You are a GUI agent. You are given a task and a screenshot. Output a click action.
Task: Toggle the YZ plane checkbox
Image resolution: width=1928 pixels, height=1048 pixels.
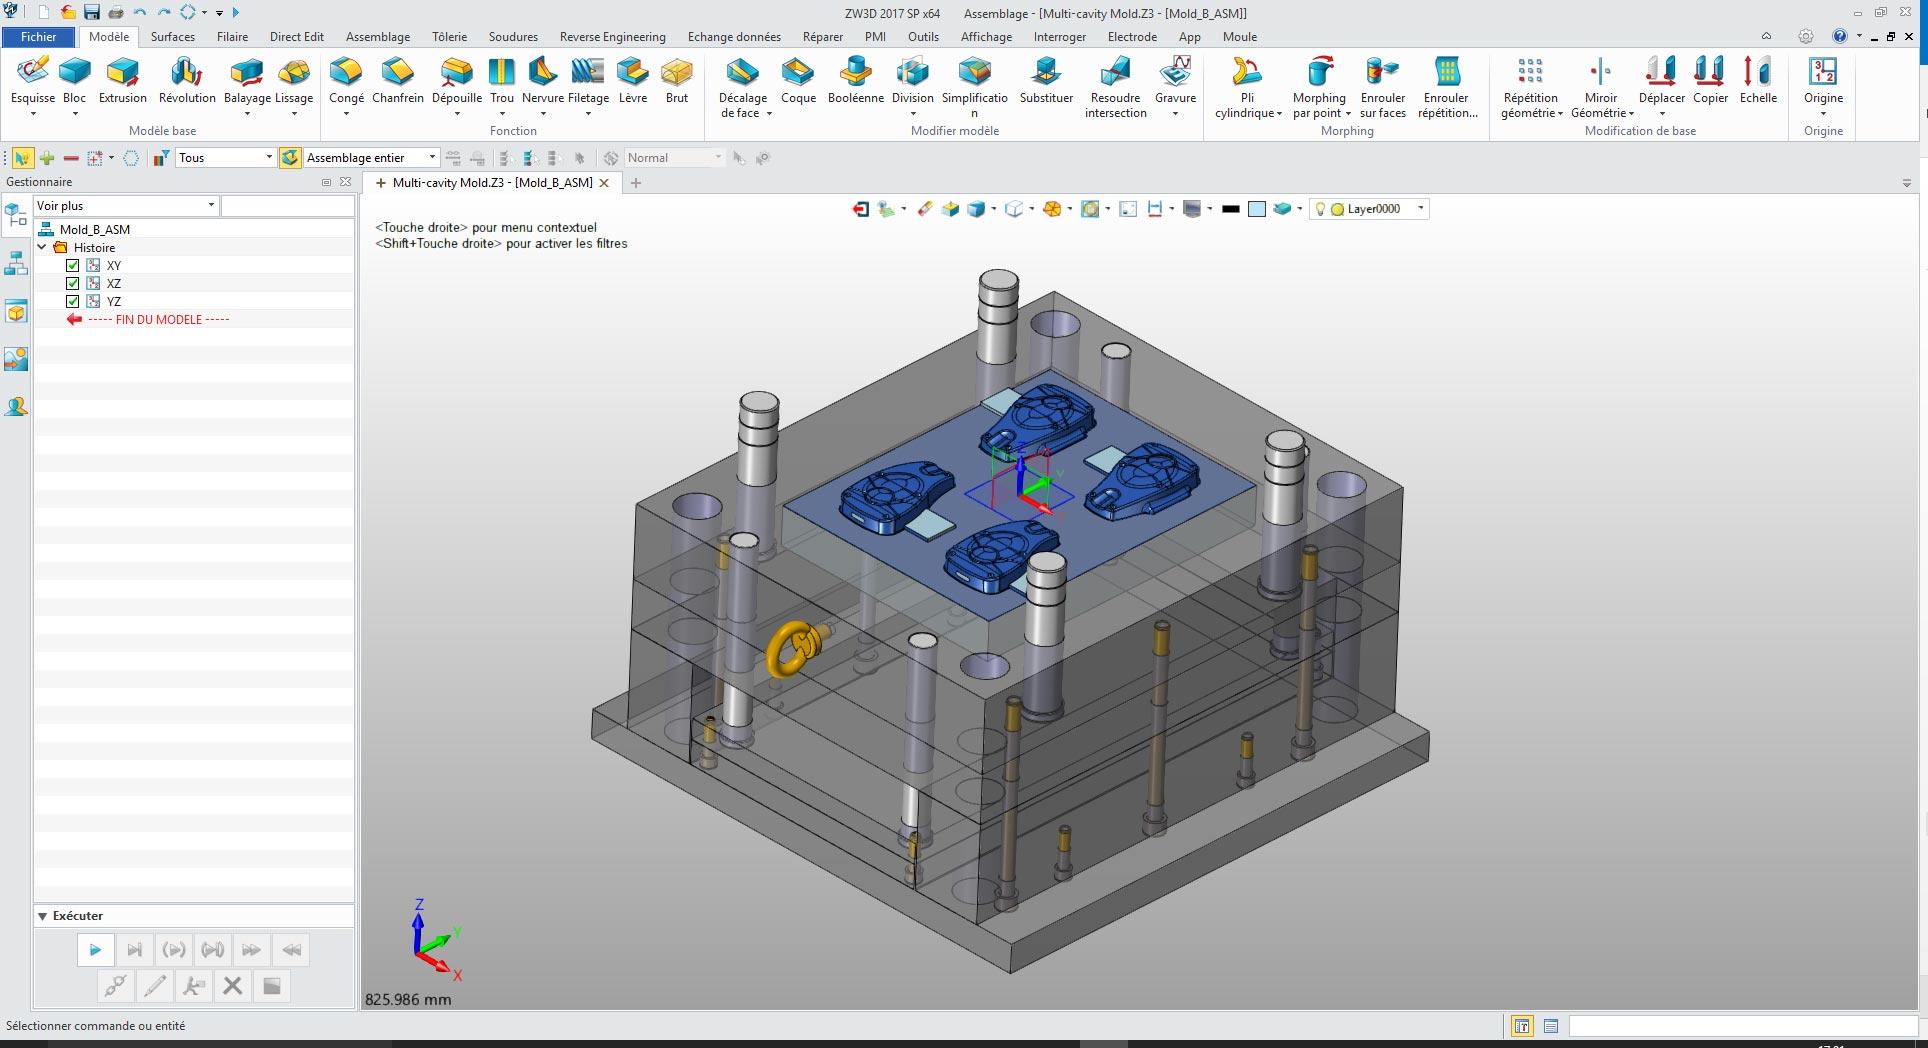pyautogui.click(x=72, y=302)
